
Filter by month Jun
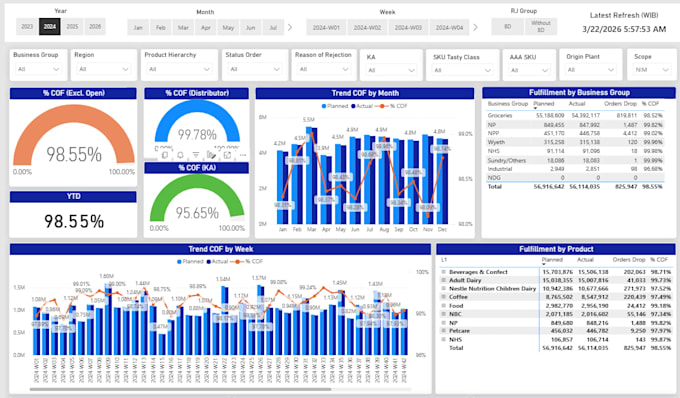click(251, 27)
